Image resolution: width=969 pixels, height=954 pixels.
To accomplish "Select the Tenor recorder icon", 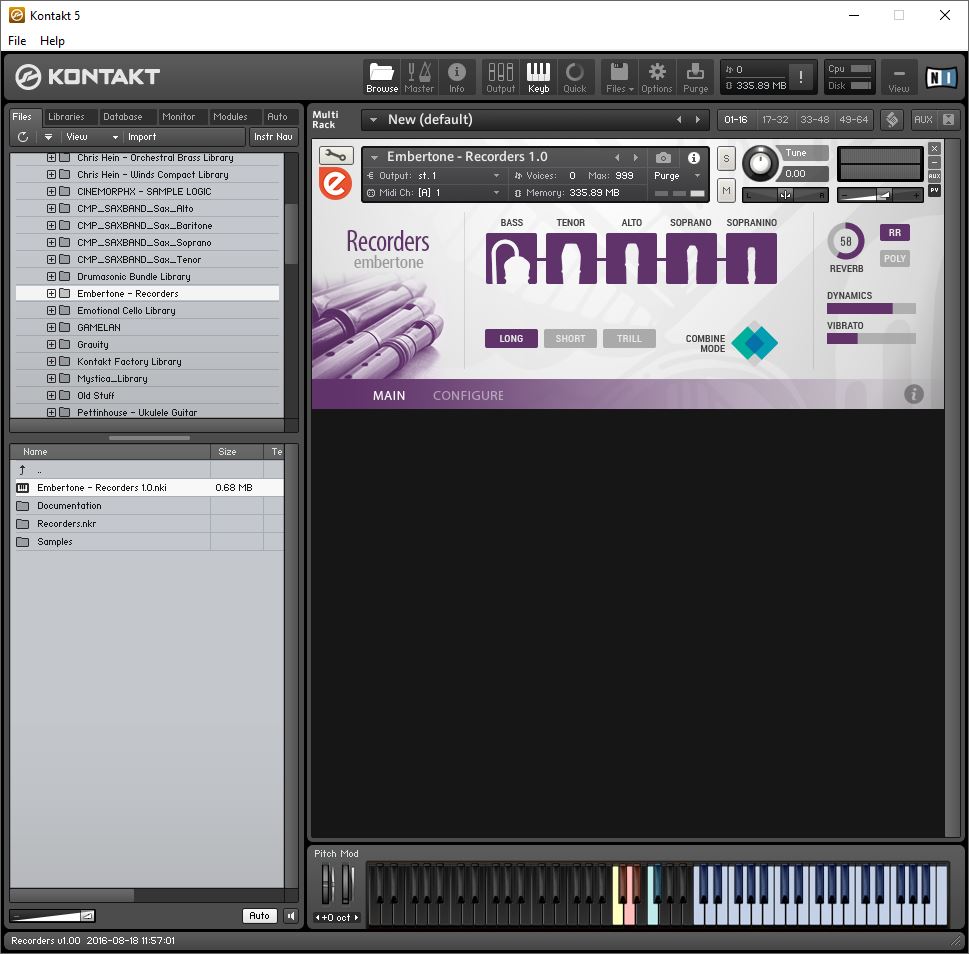I will 571,258.
